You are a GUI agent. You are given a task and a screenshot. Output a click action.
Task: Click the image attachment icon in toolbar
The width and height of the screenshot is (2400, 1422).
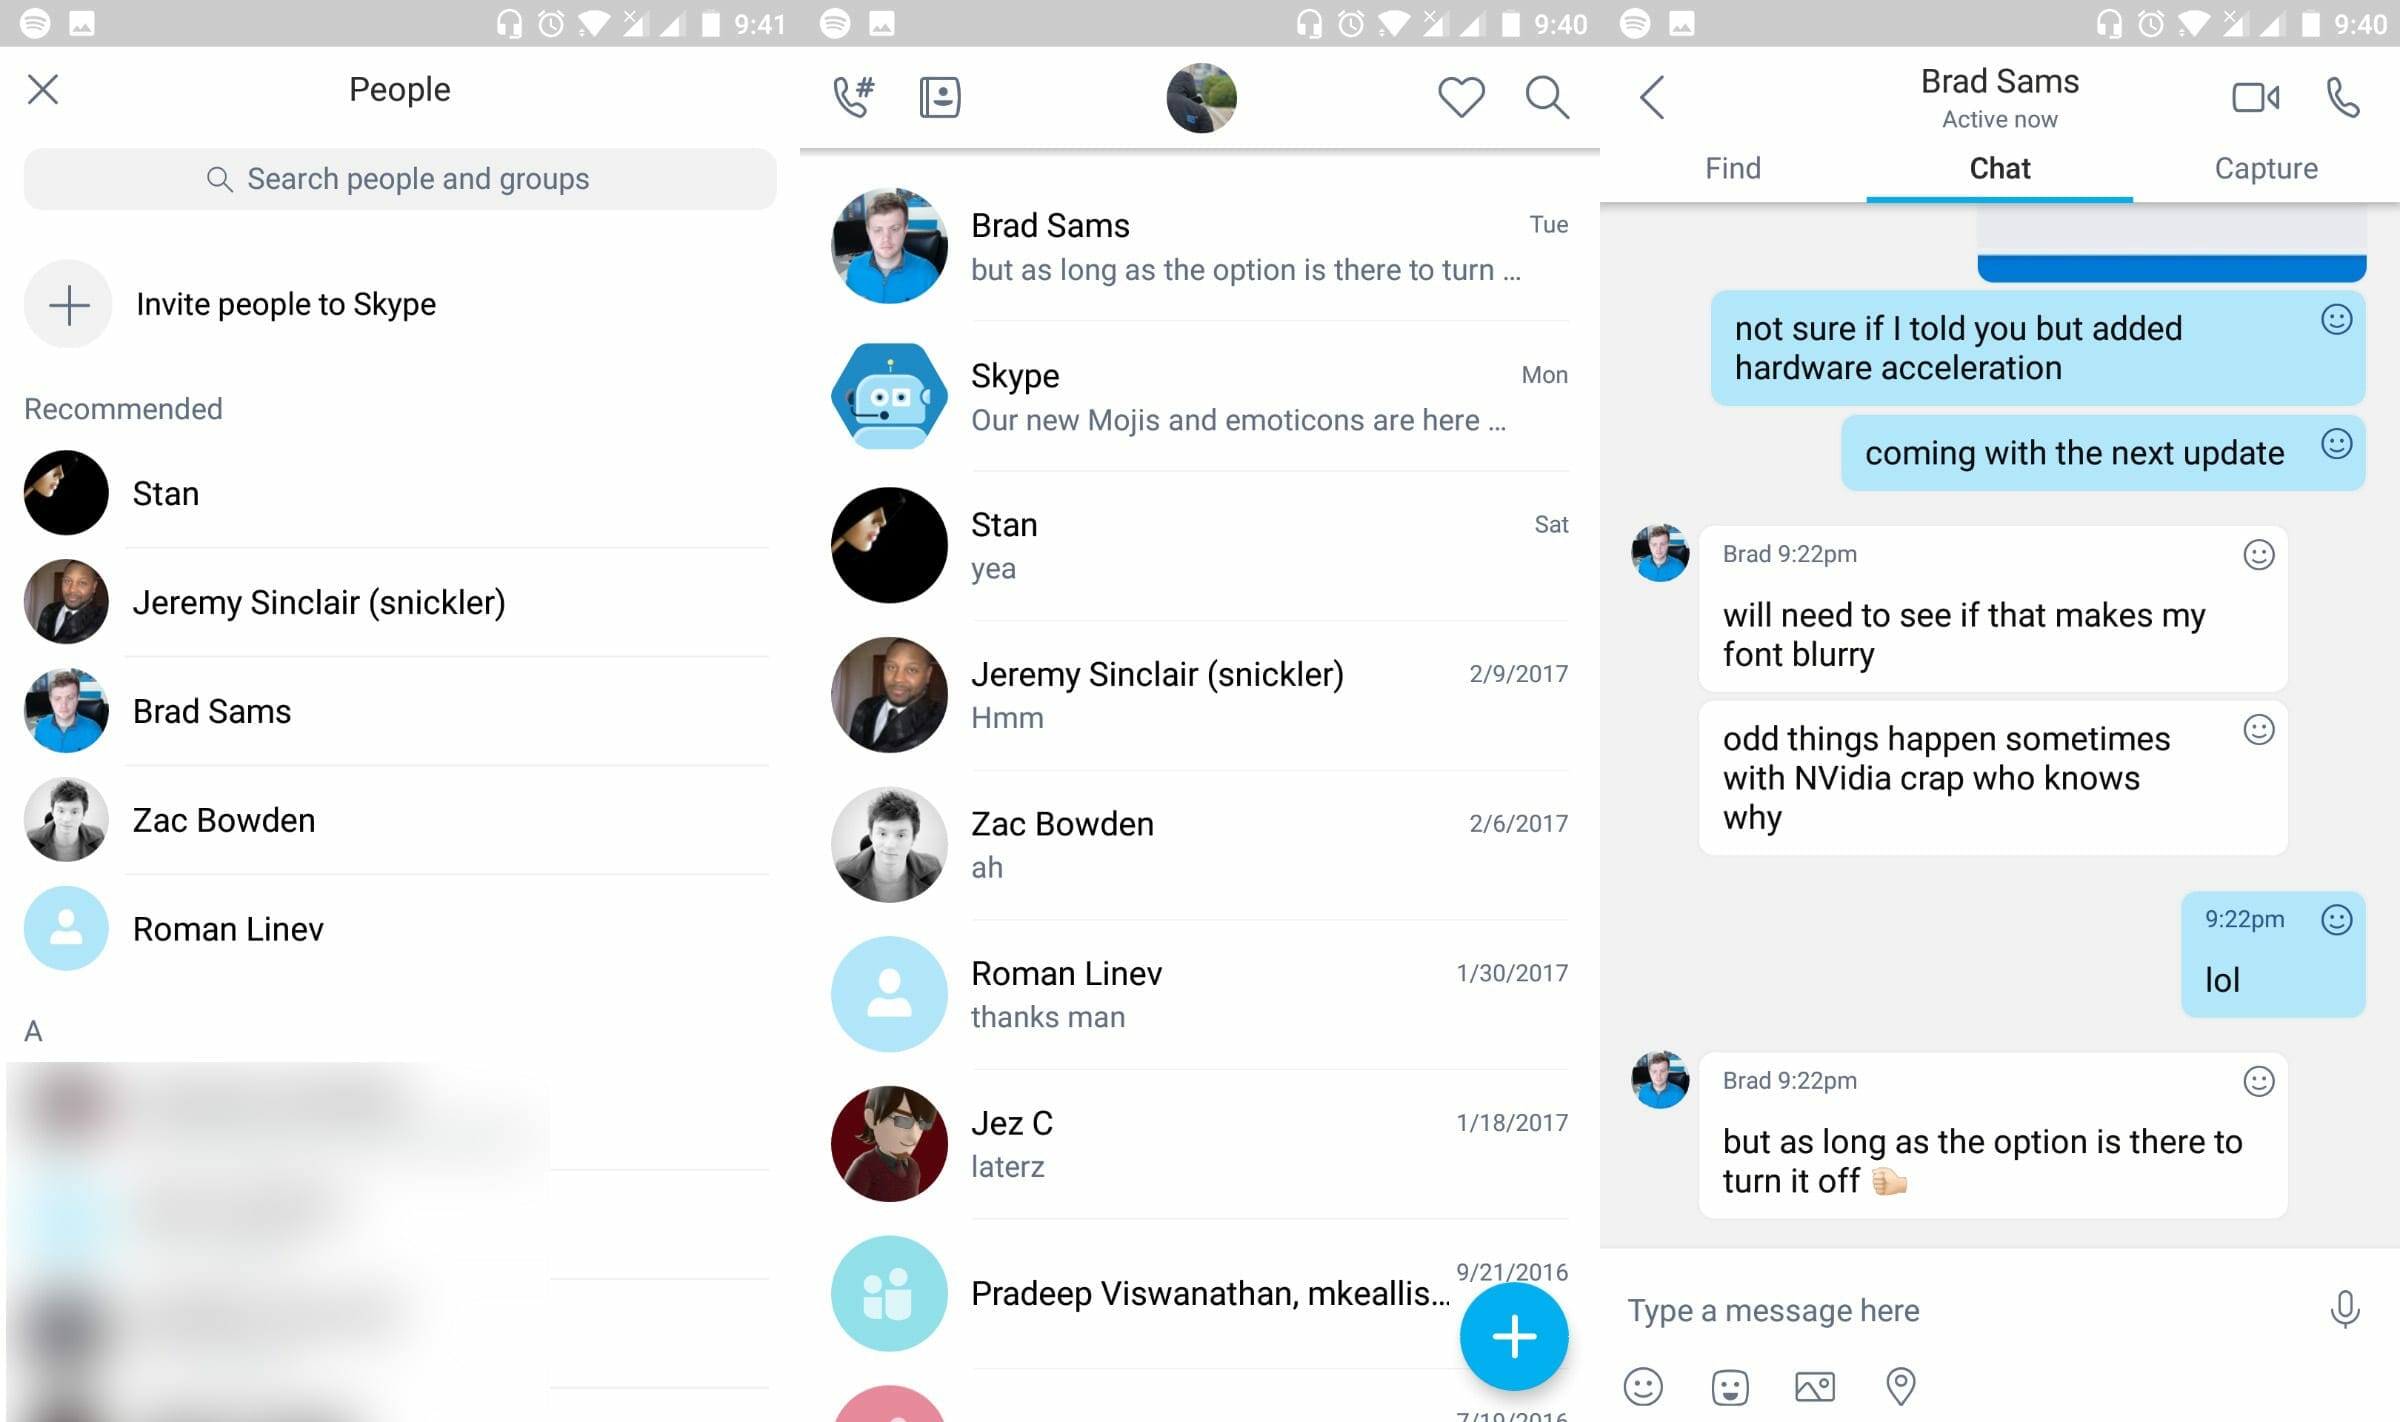1816,1383
